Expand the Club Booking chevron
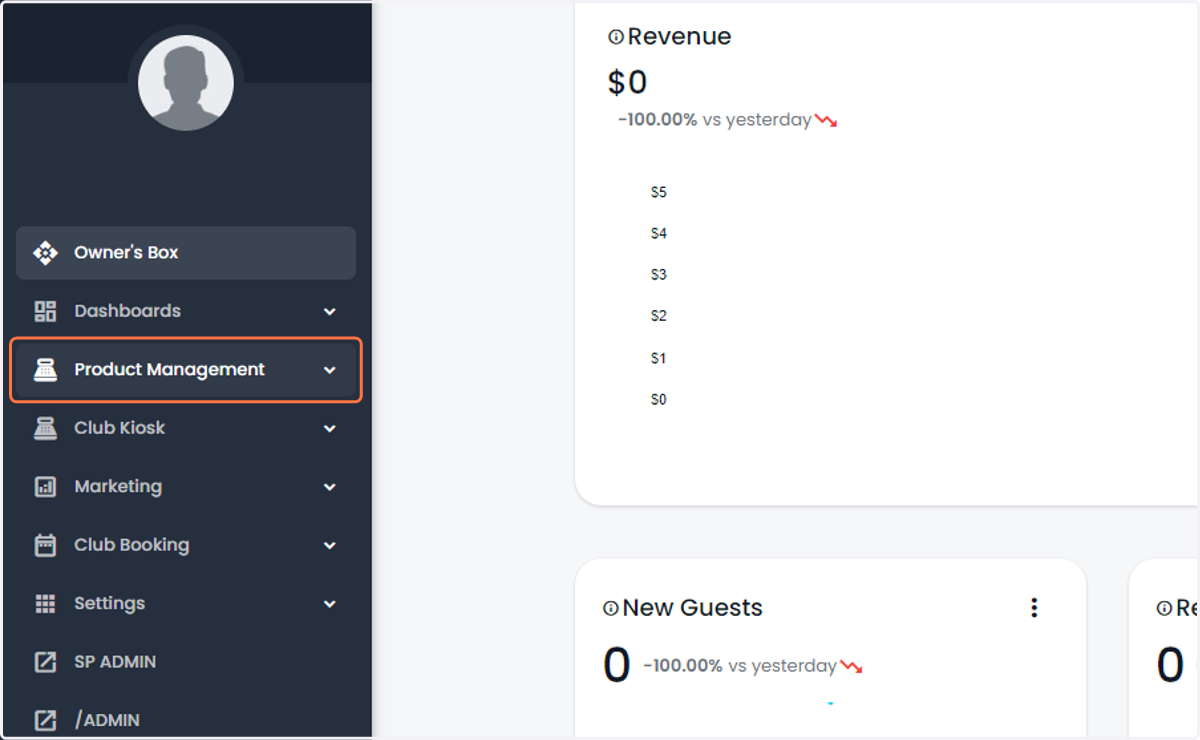Image resolution: width=1200 pixels, height=740 pixels. point(330,546)
